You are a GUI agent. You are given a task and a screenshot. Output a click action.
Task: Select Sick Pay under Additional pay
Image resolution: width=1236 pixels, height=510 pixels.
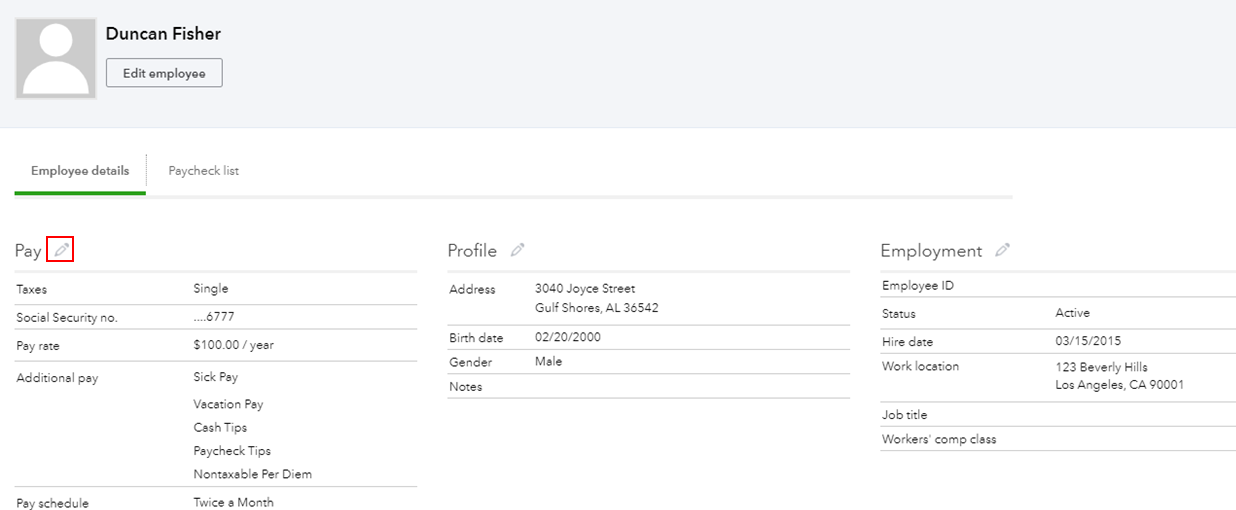(x=215, y=377)
